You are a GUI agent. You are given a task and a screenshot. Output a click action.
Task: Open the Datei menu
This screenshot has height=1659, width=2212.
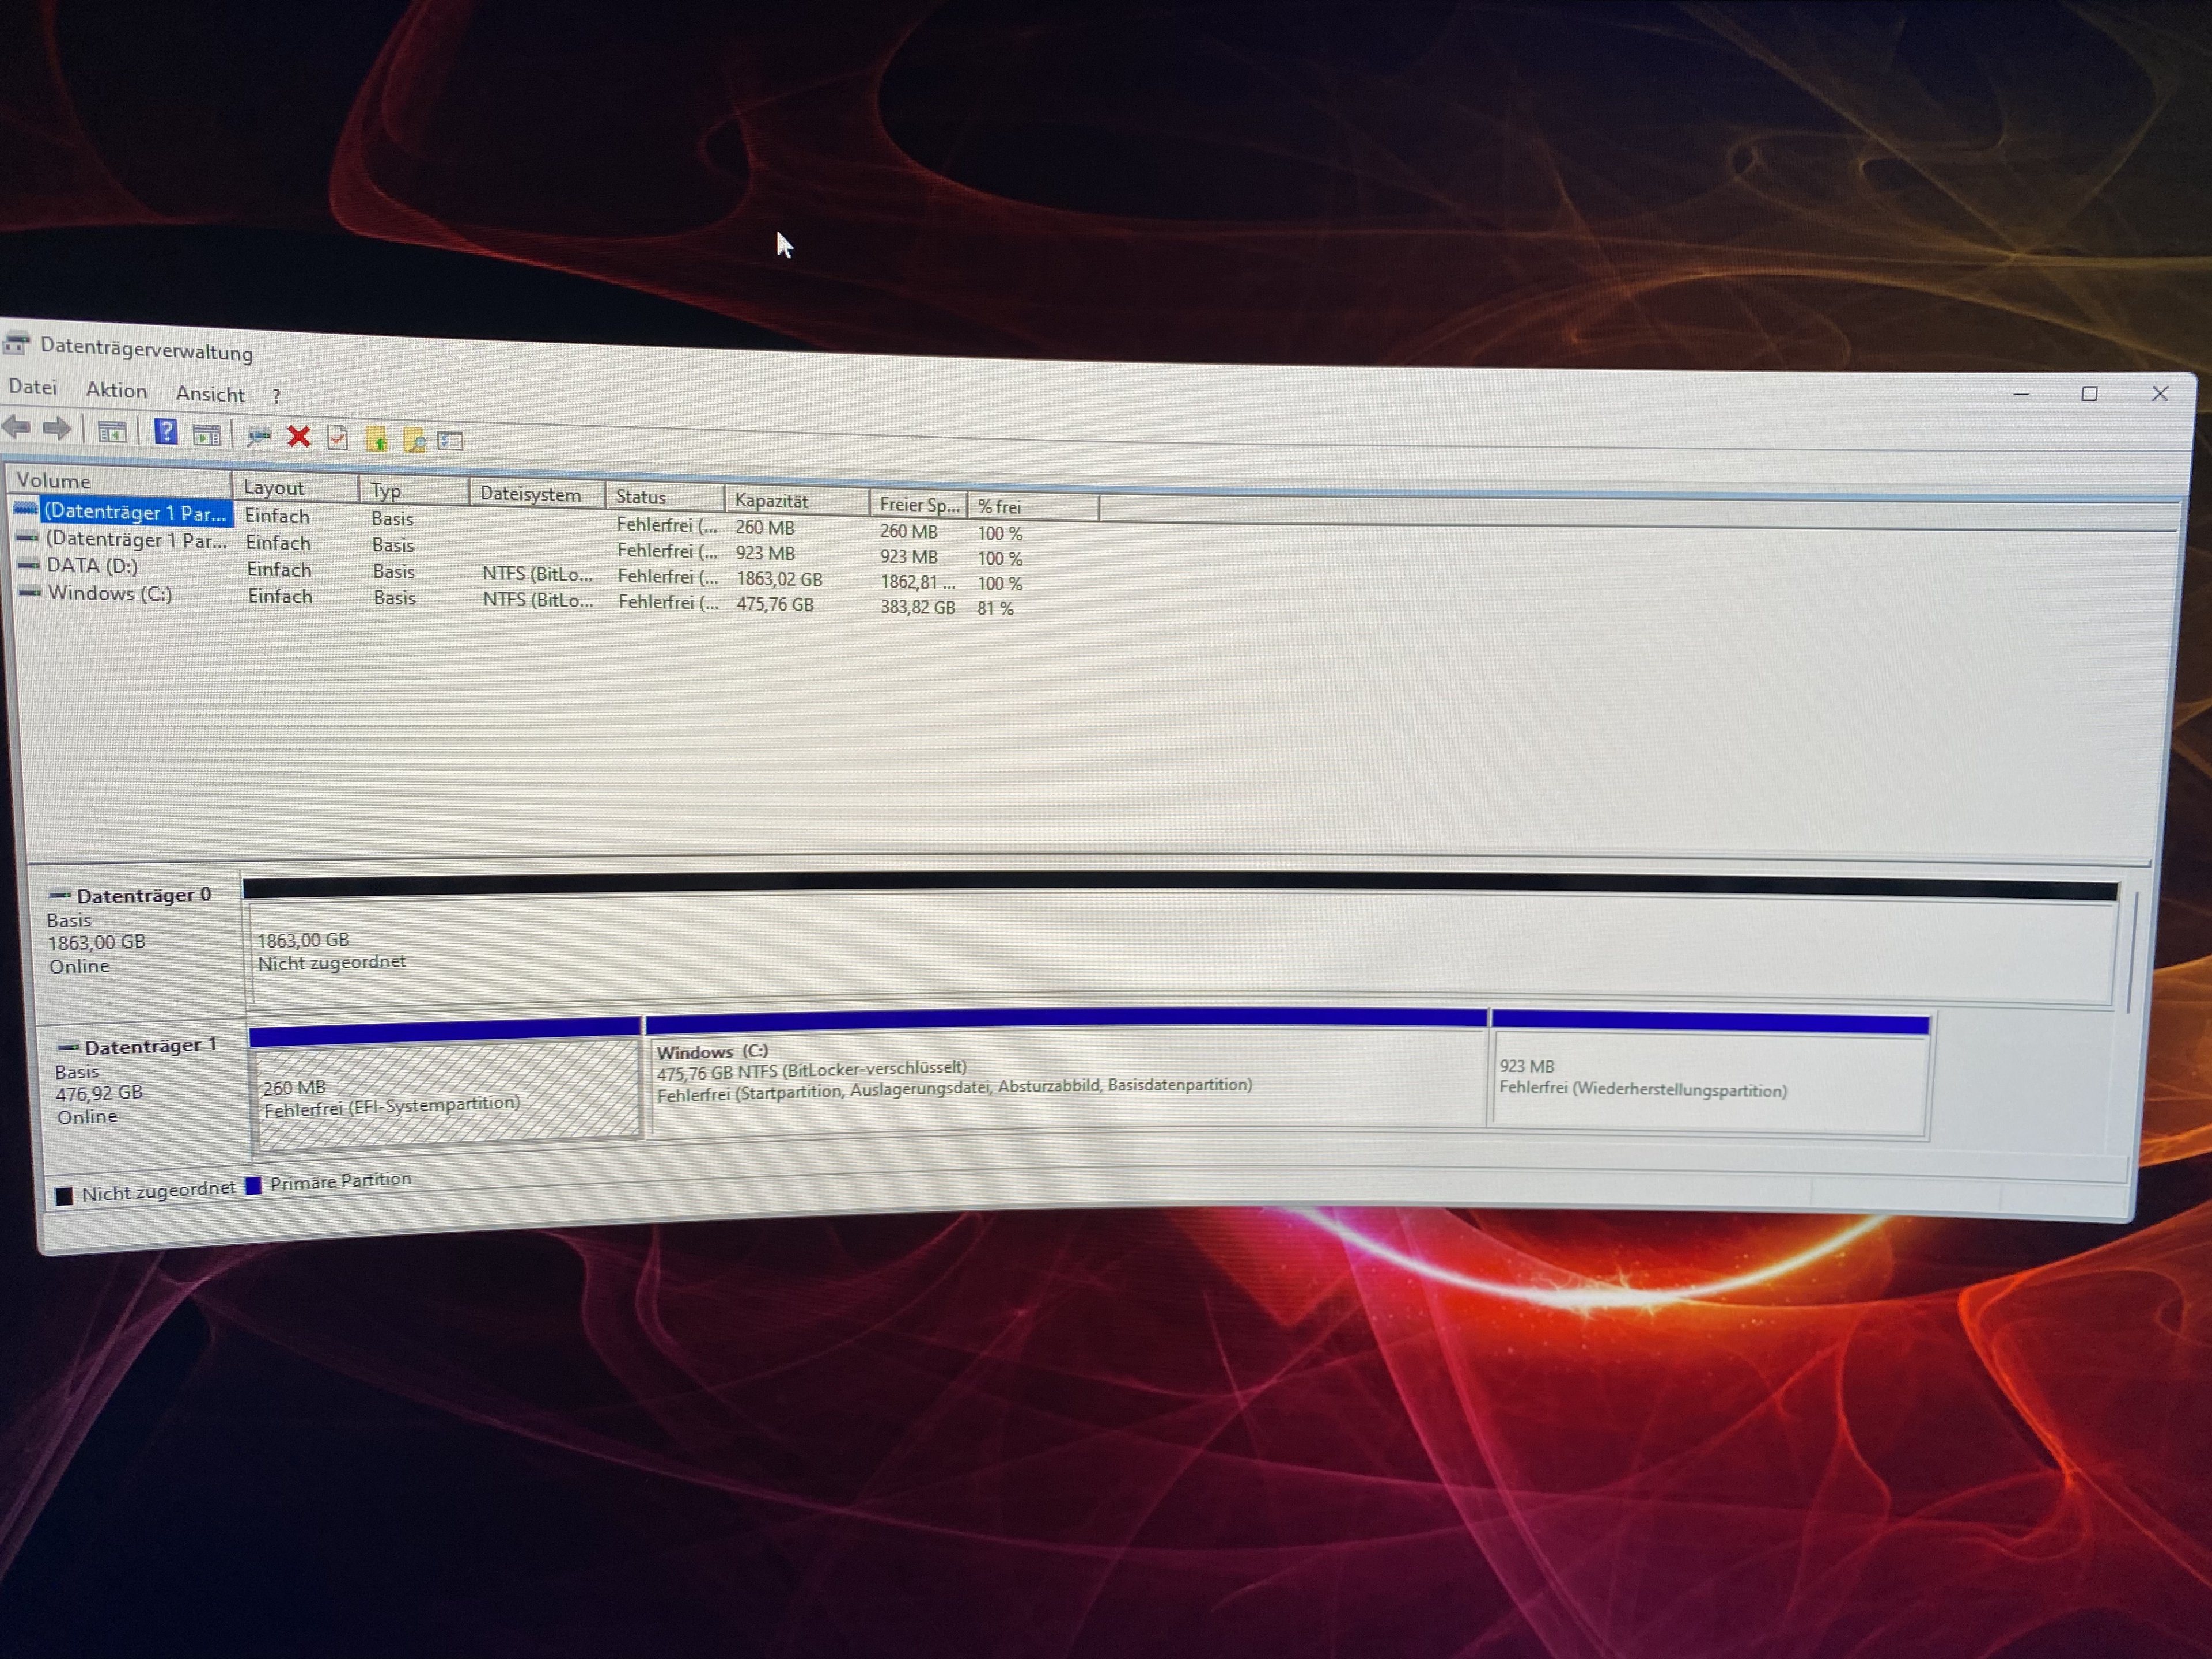[33, 387]
